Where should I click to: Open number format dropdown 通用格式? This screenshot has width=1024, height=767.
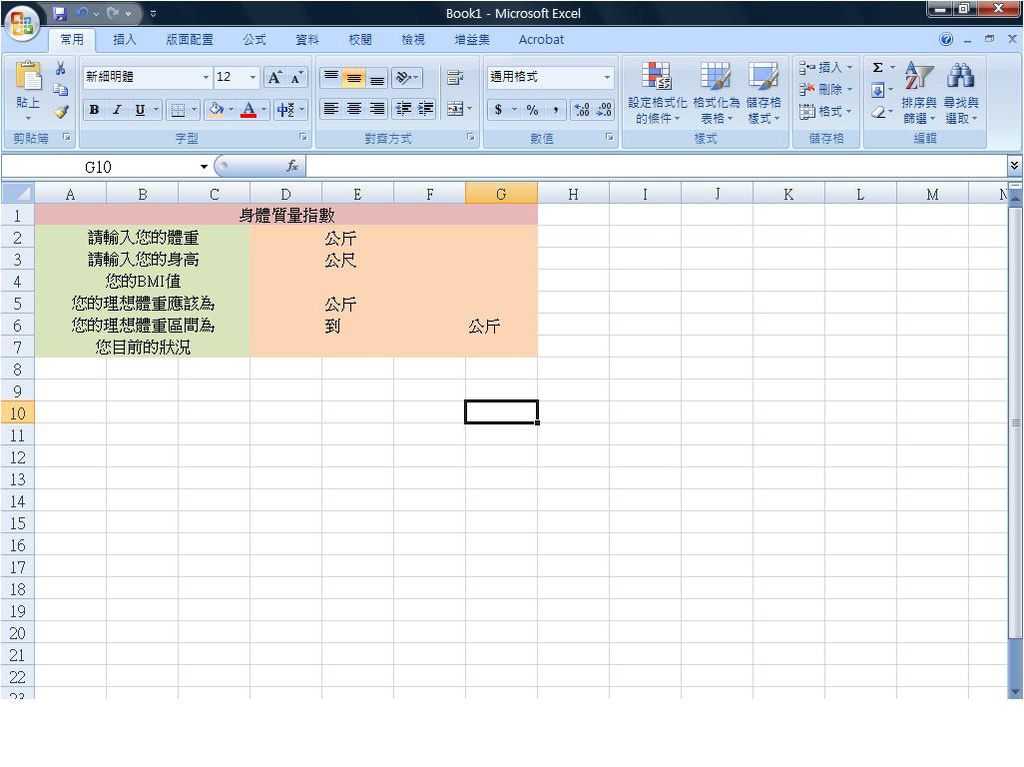tap(607, 77)
